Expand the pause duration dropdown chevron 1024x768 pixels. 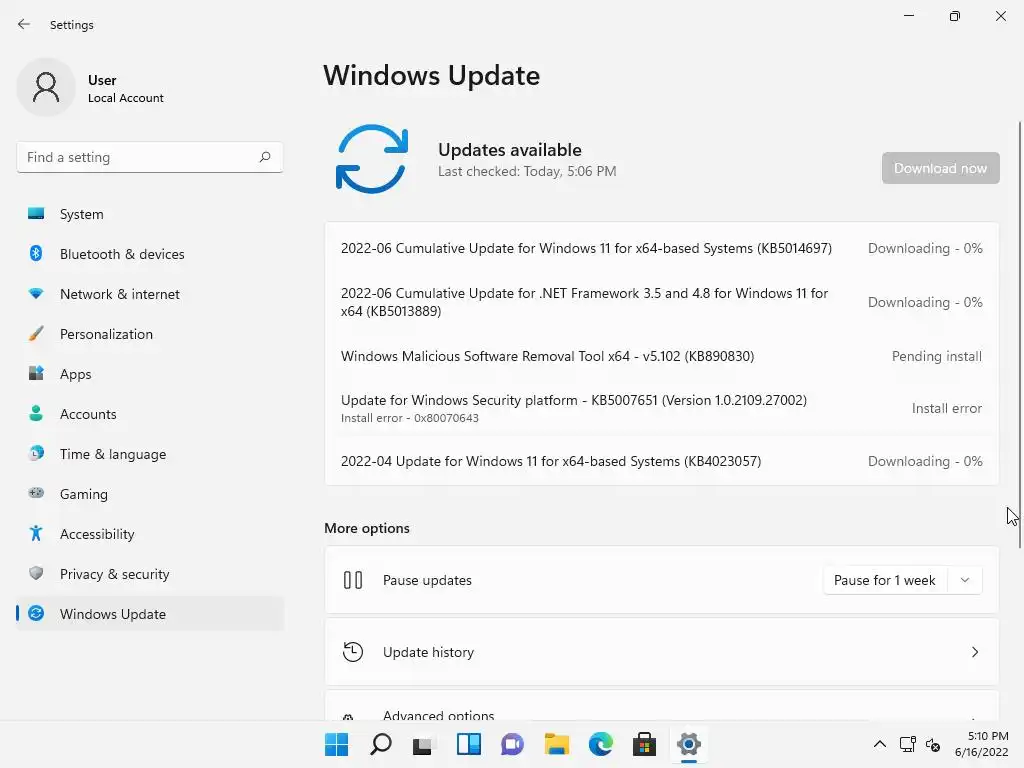click(965, 580)
